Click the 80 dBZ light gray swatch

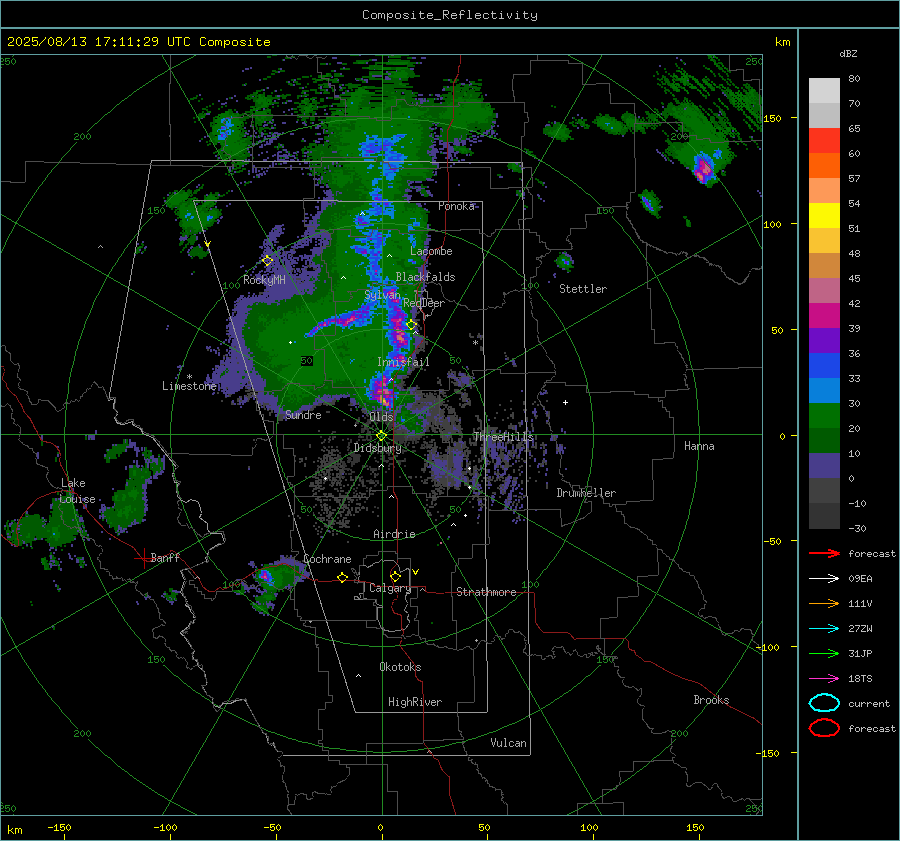[824, 90]
